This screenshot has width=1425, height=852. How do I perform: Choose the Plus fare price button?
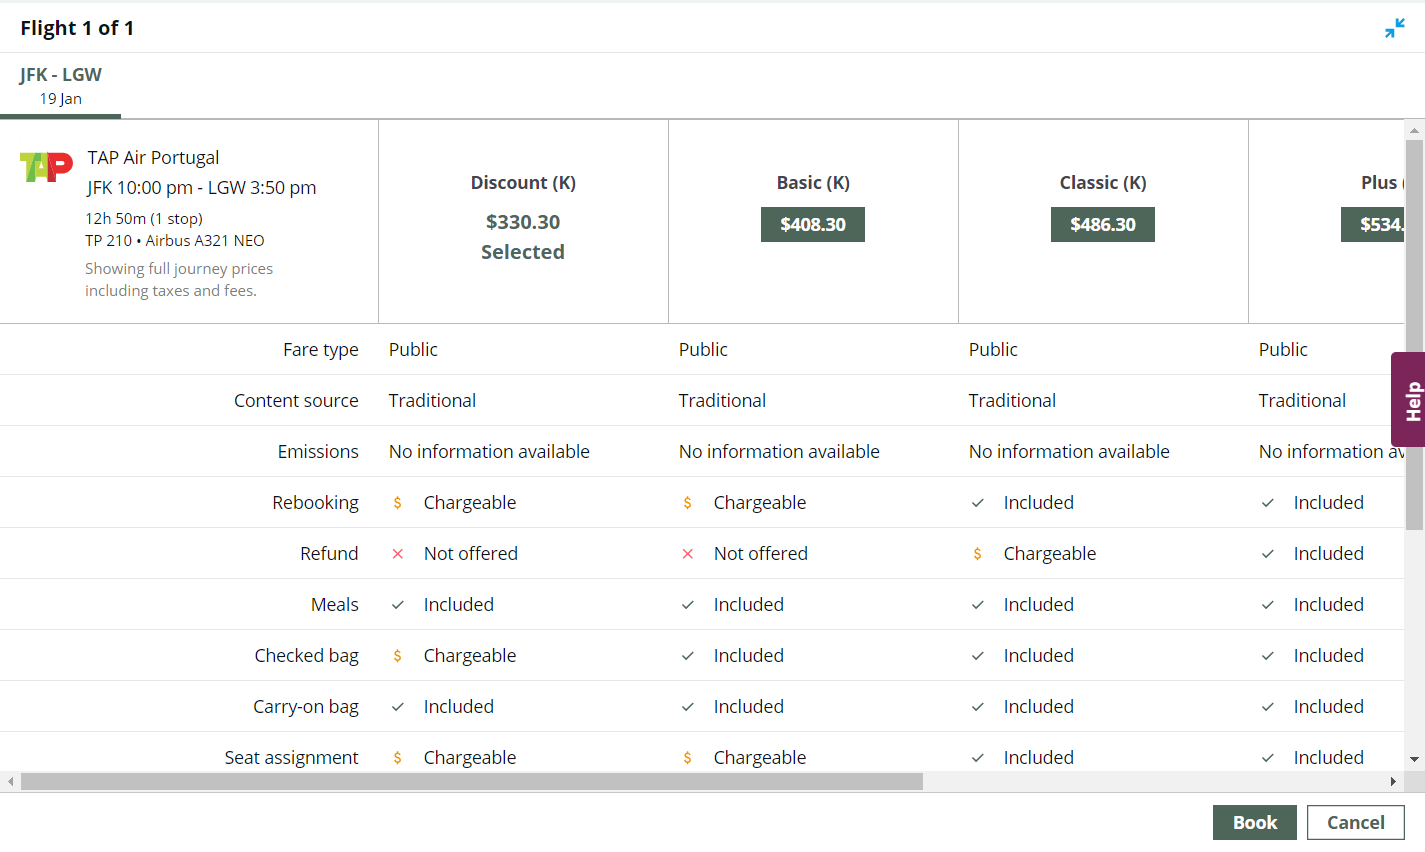[x=1373, y=225]
